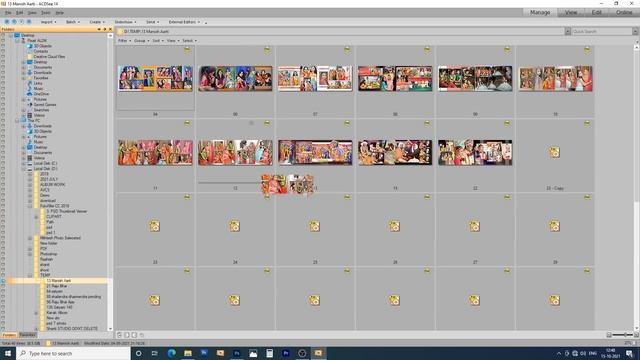640x360 pixels.
Task: Open the Select dropdown button
Action: pos(189,41)
